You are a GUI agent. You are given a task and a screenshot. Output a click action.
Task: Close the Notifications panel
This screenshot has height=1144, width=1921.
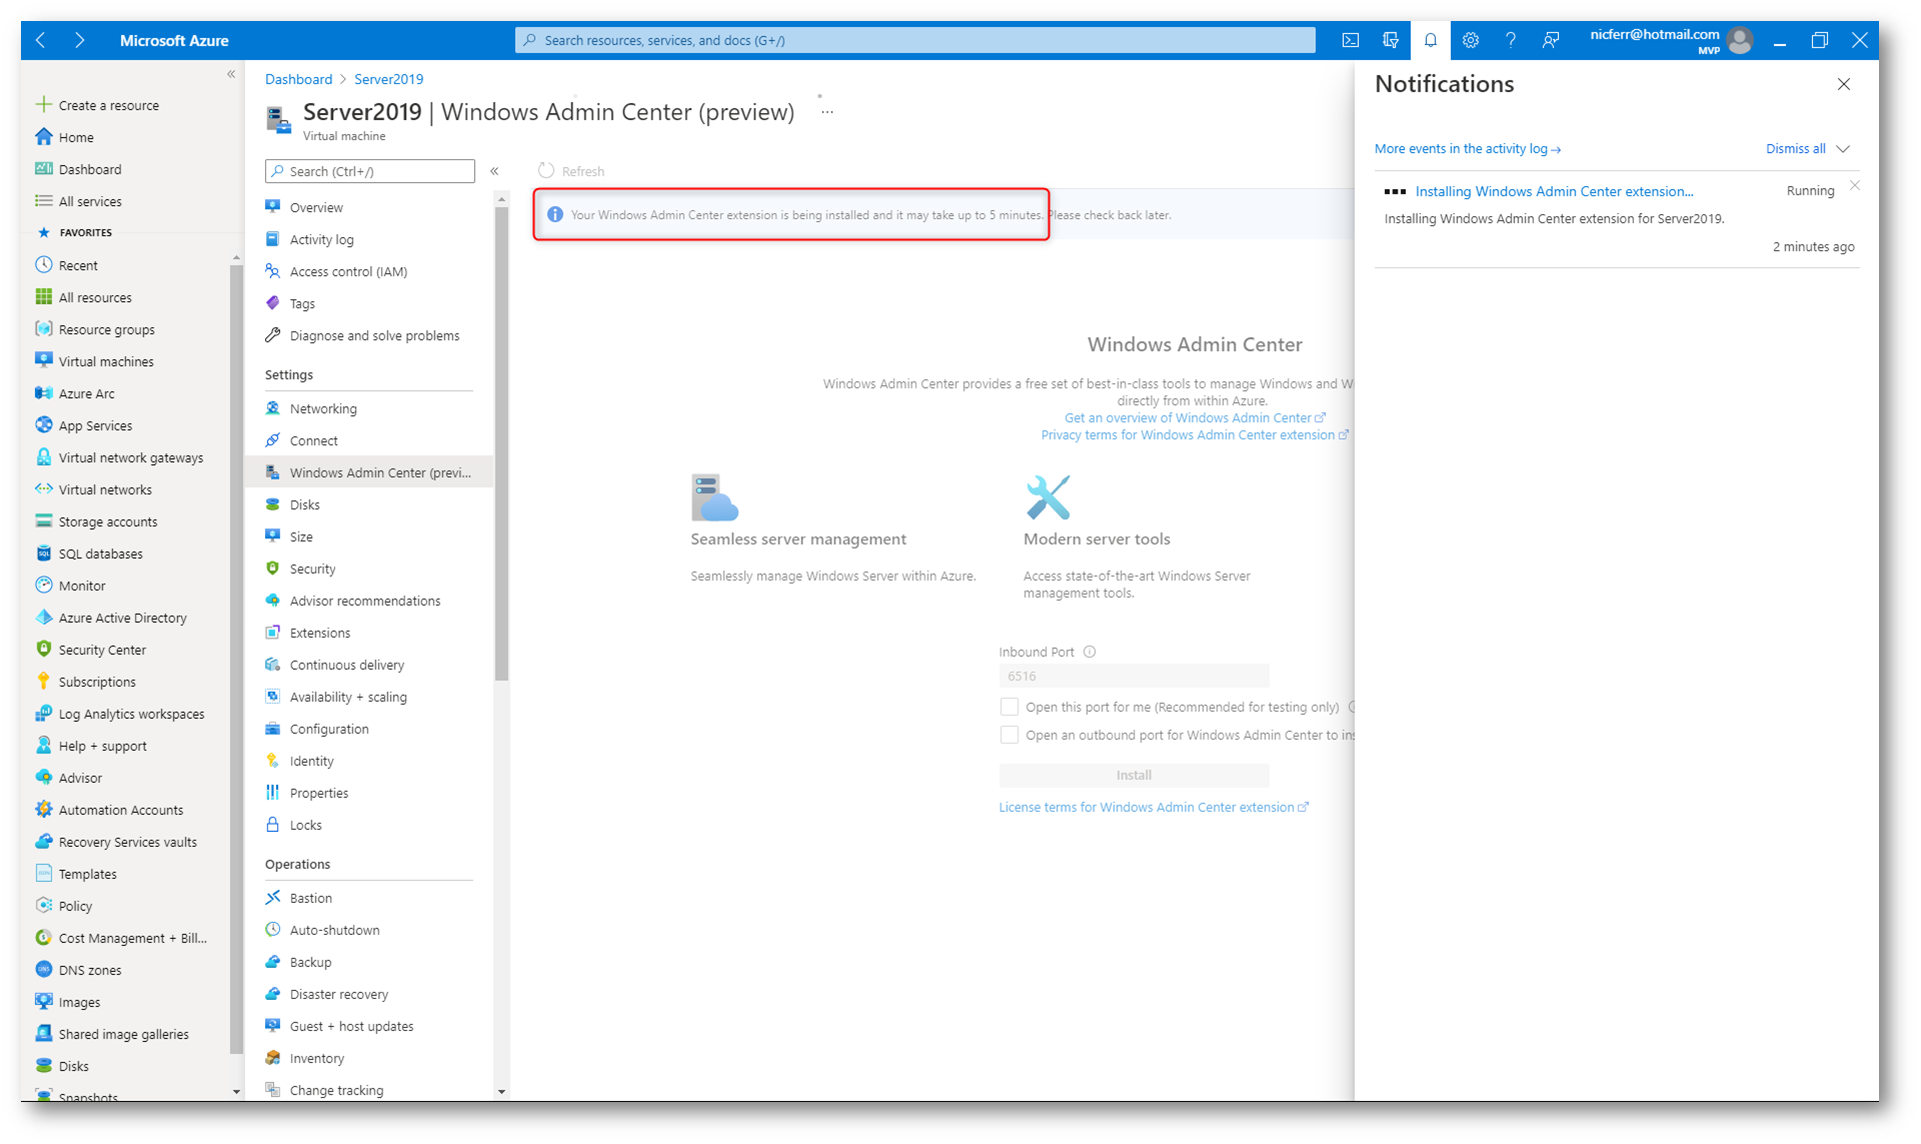pyautogui.click(x=1844, y=85)
